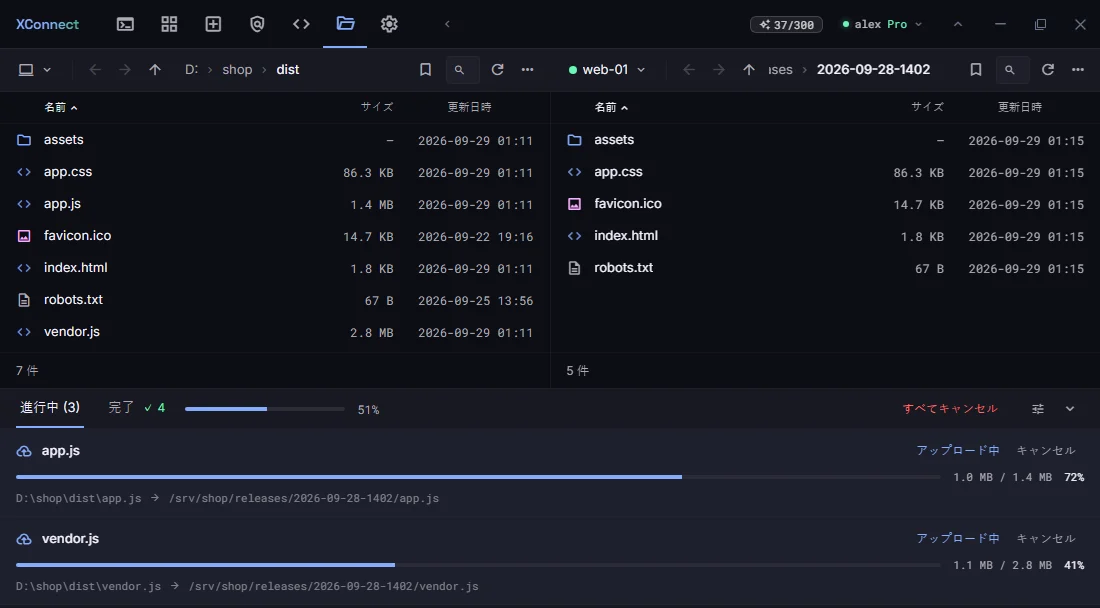Select robots.txt in remote pane
1100x608 pixels.
pos(826,268)
